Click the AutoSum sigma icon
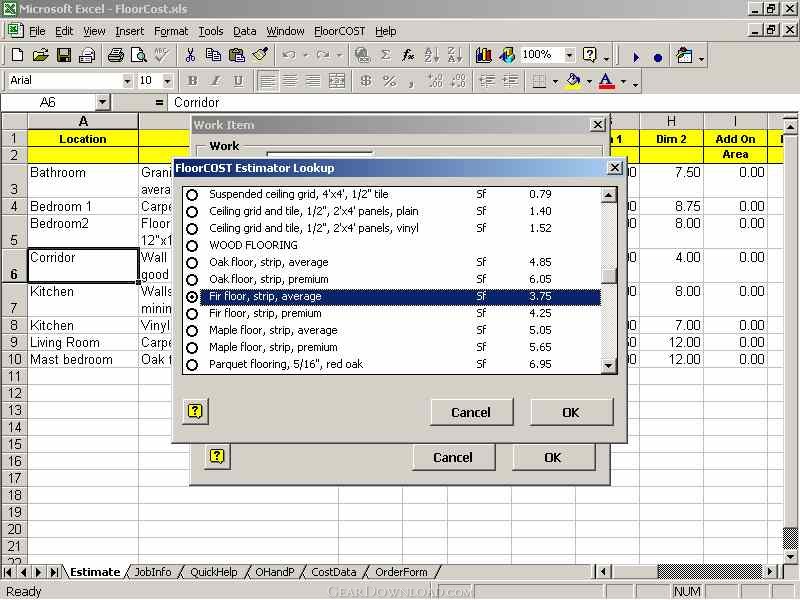This screenshot has height=600, width=800. pos(386,55)
